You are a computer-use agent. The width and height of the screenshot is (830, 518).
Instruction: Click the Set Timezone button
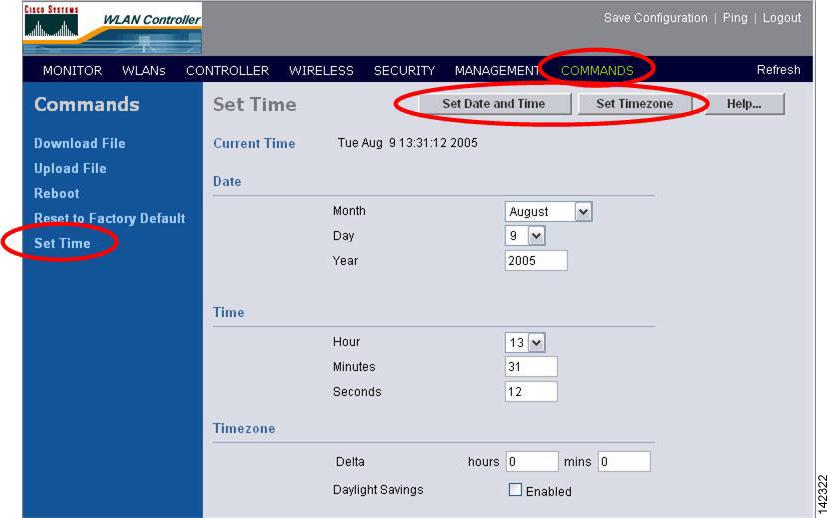635,104
